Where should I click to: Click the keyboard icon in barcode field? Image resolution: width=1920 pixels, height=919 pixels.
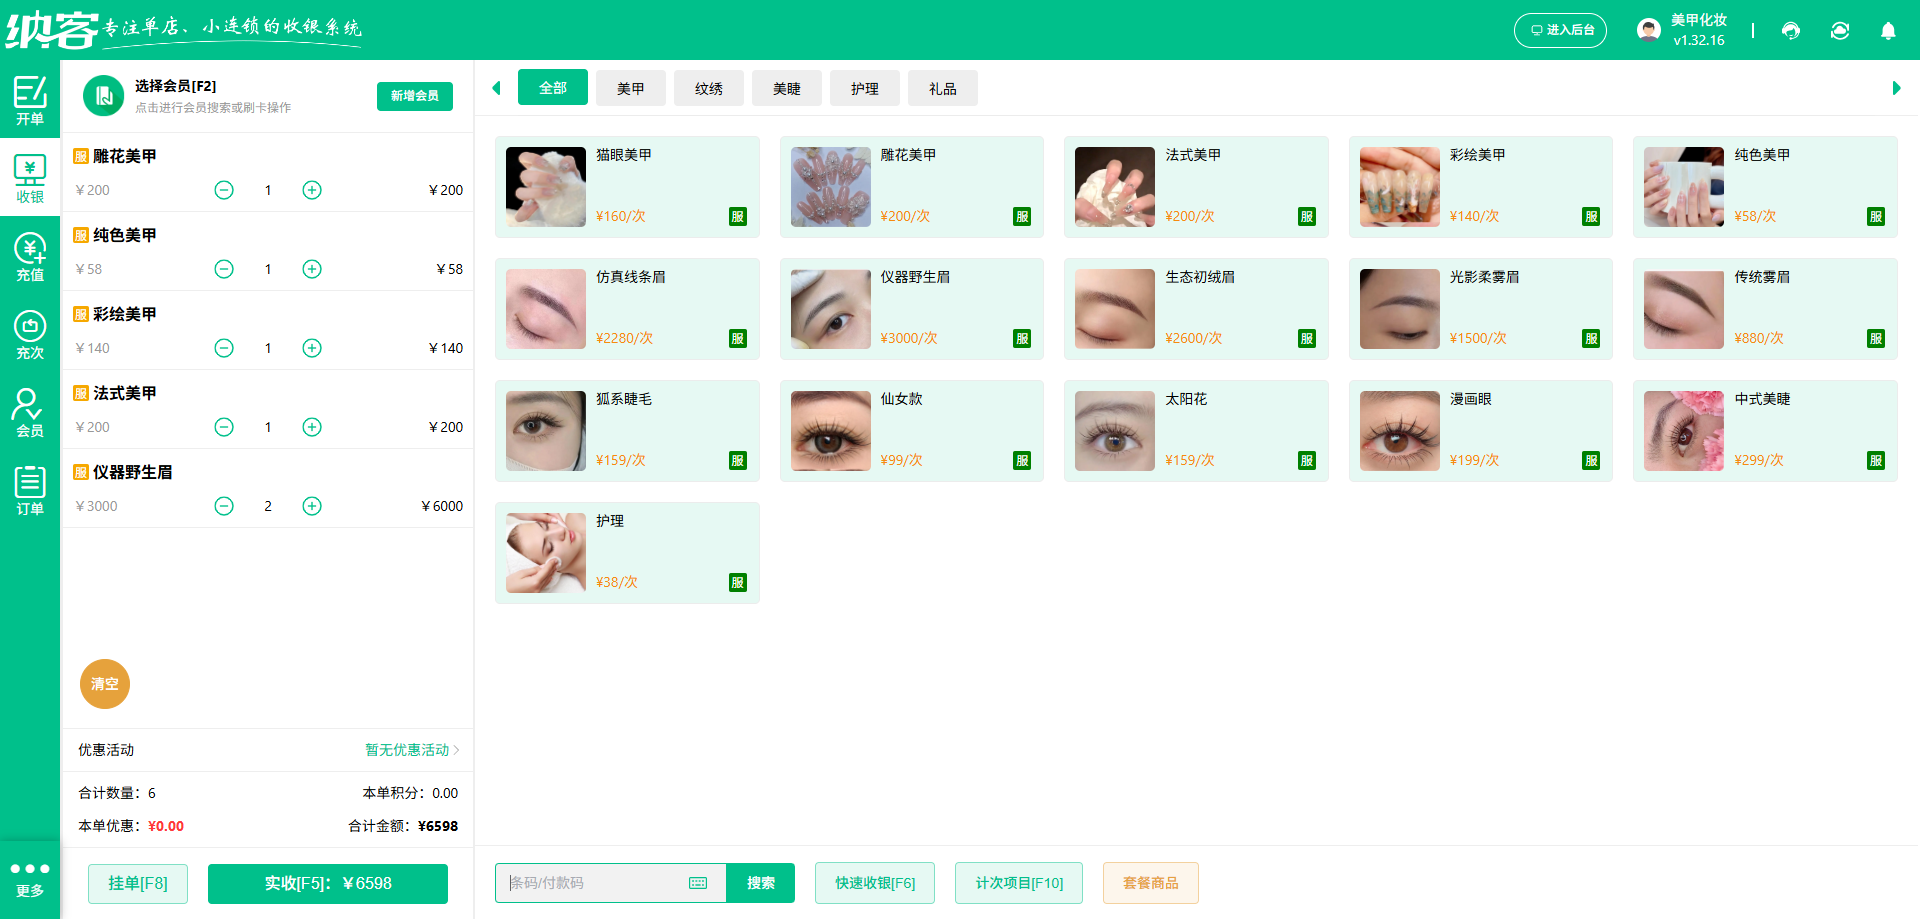tap(697, 883)
